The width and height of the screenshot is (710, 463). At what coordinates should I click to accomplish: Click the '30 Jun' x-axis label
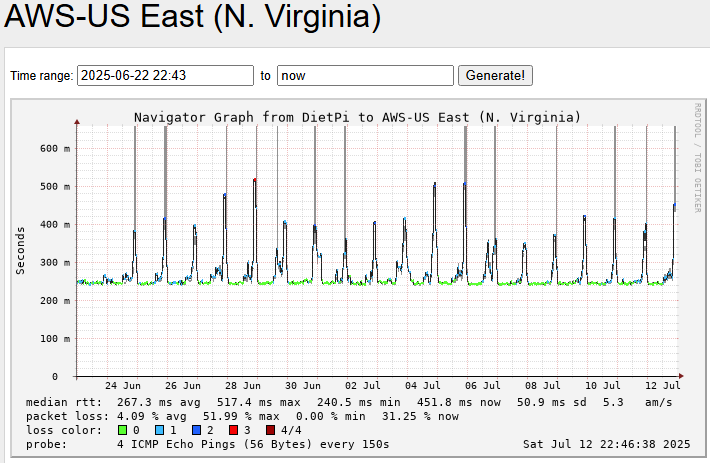[302, 386]
